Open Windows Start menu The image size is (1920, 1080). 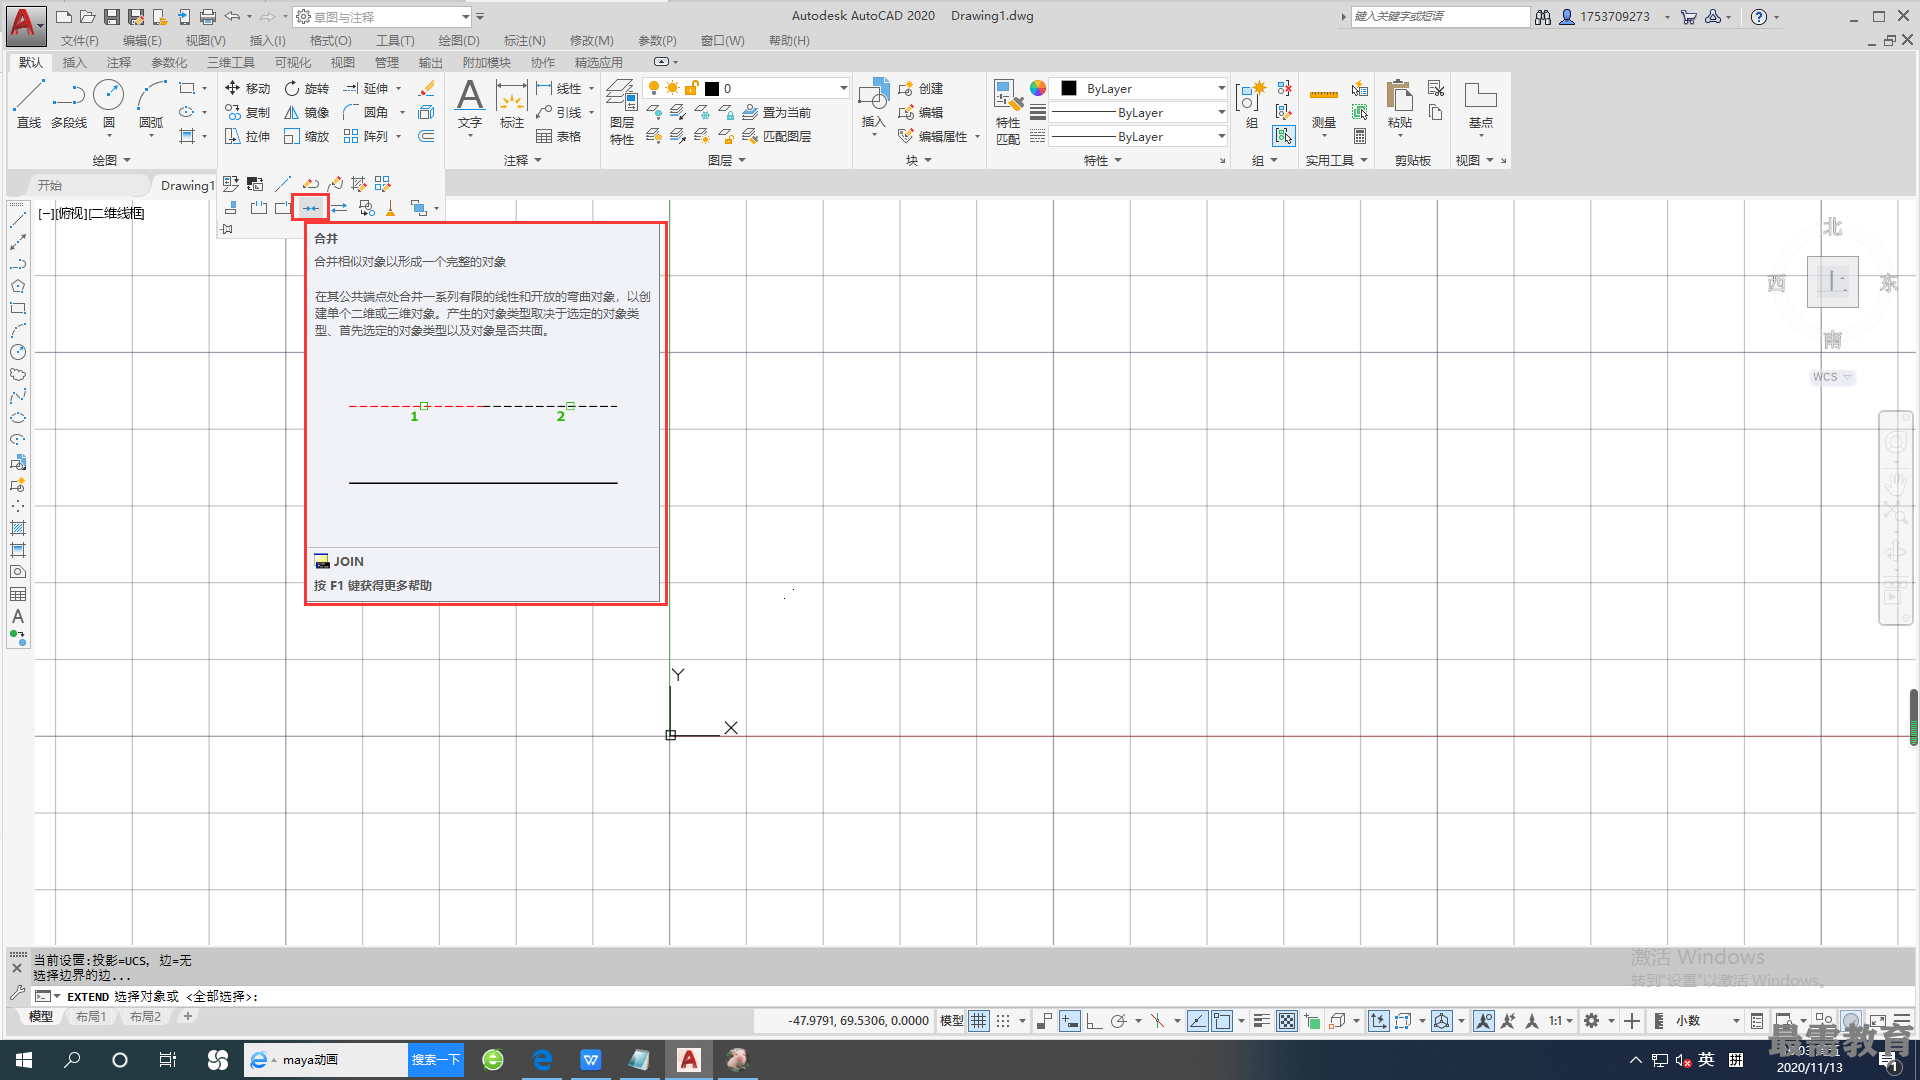[24, 1060]
